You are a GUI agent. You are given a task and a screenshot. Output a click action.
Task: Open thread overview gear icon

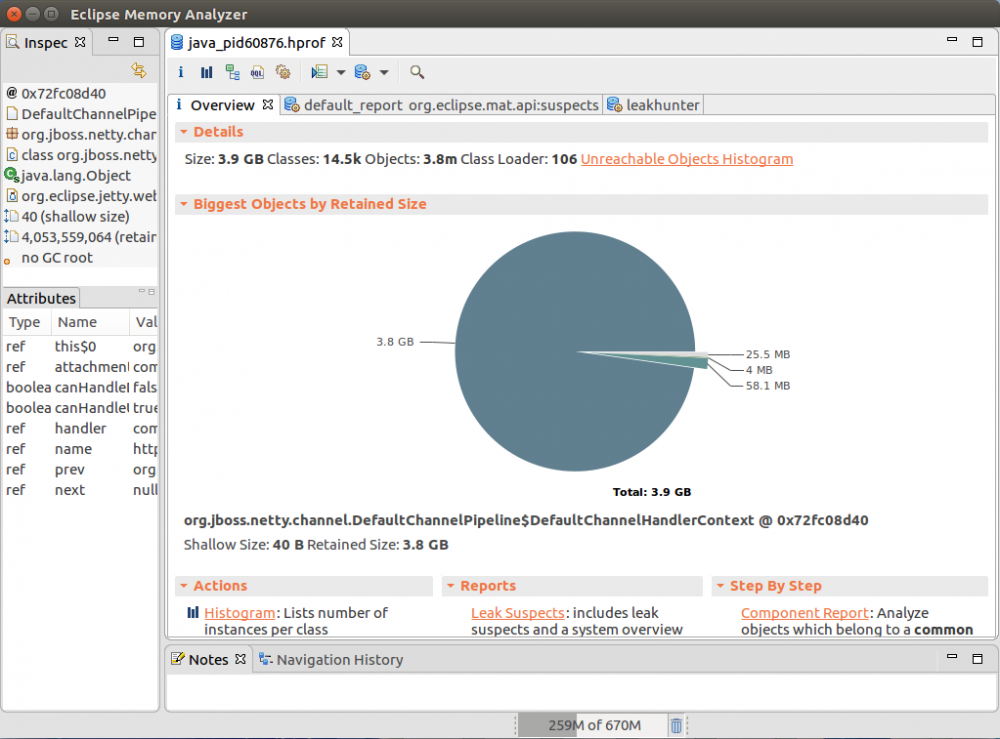(x=283, y=72)
